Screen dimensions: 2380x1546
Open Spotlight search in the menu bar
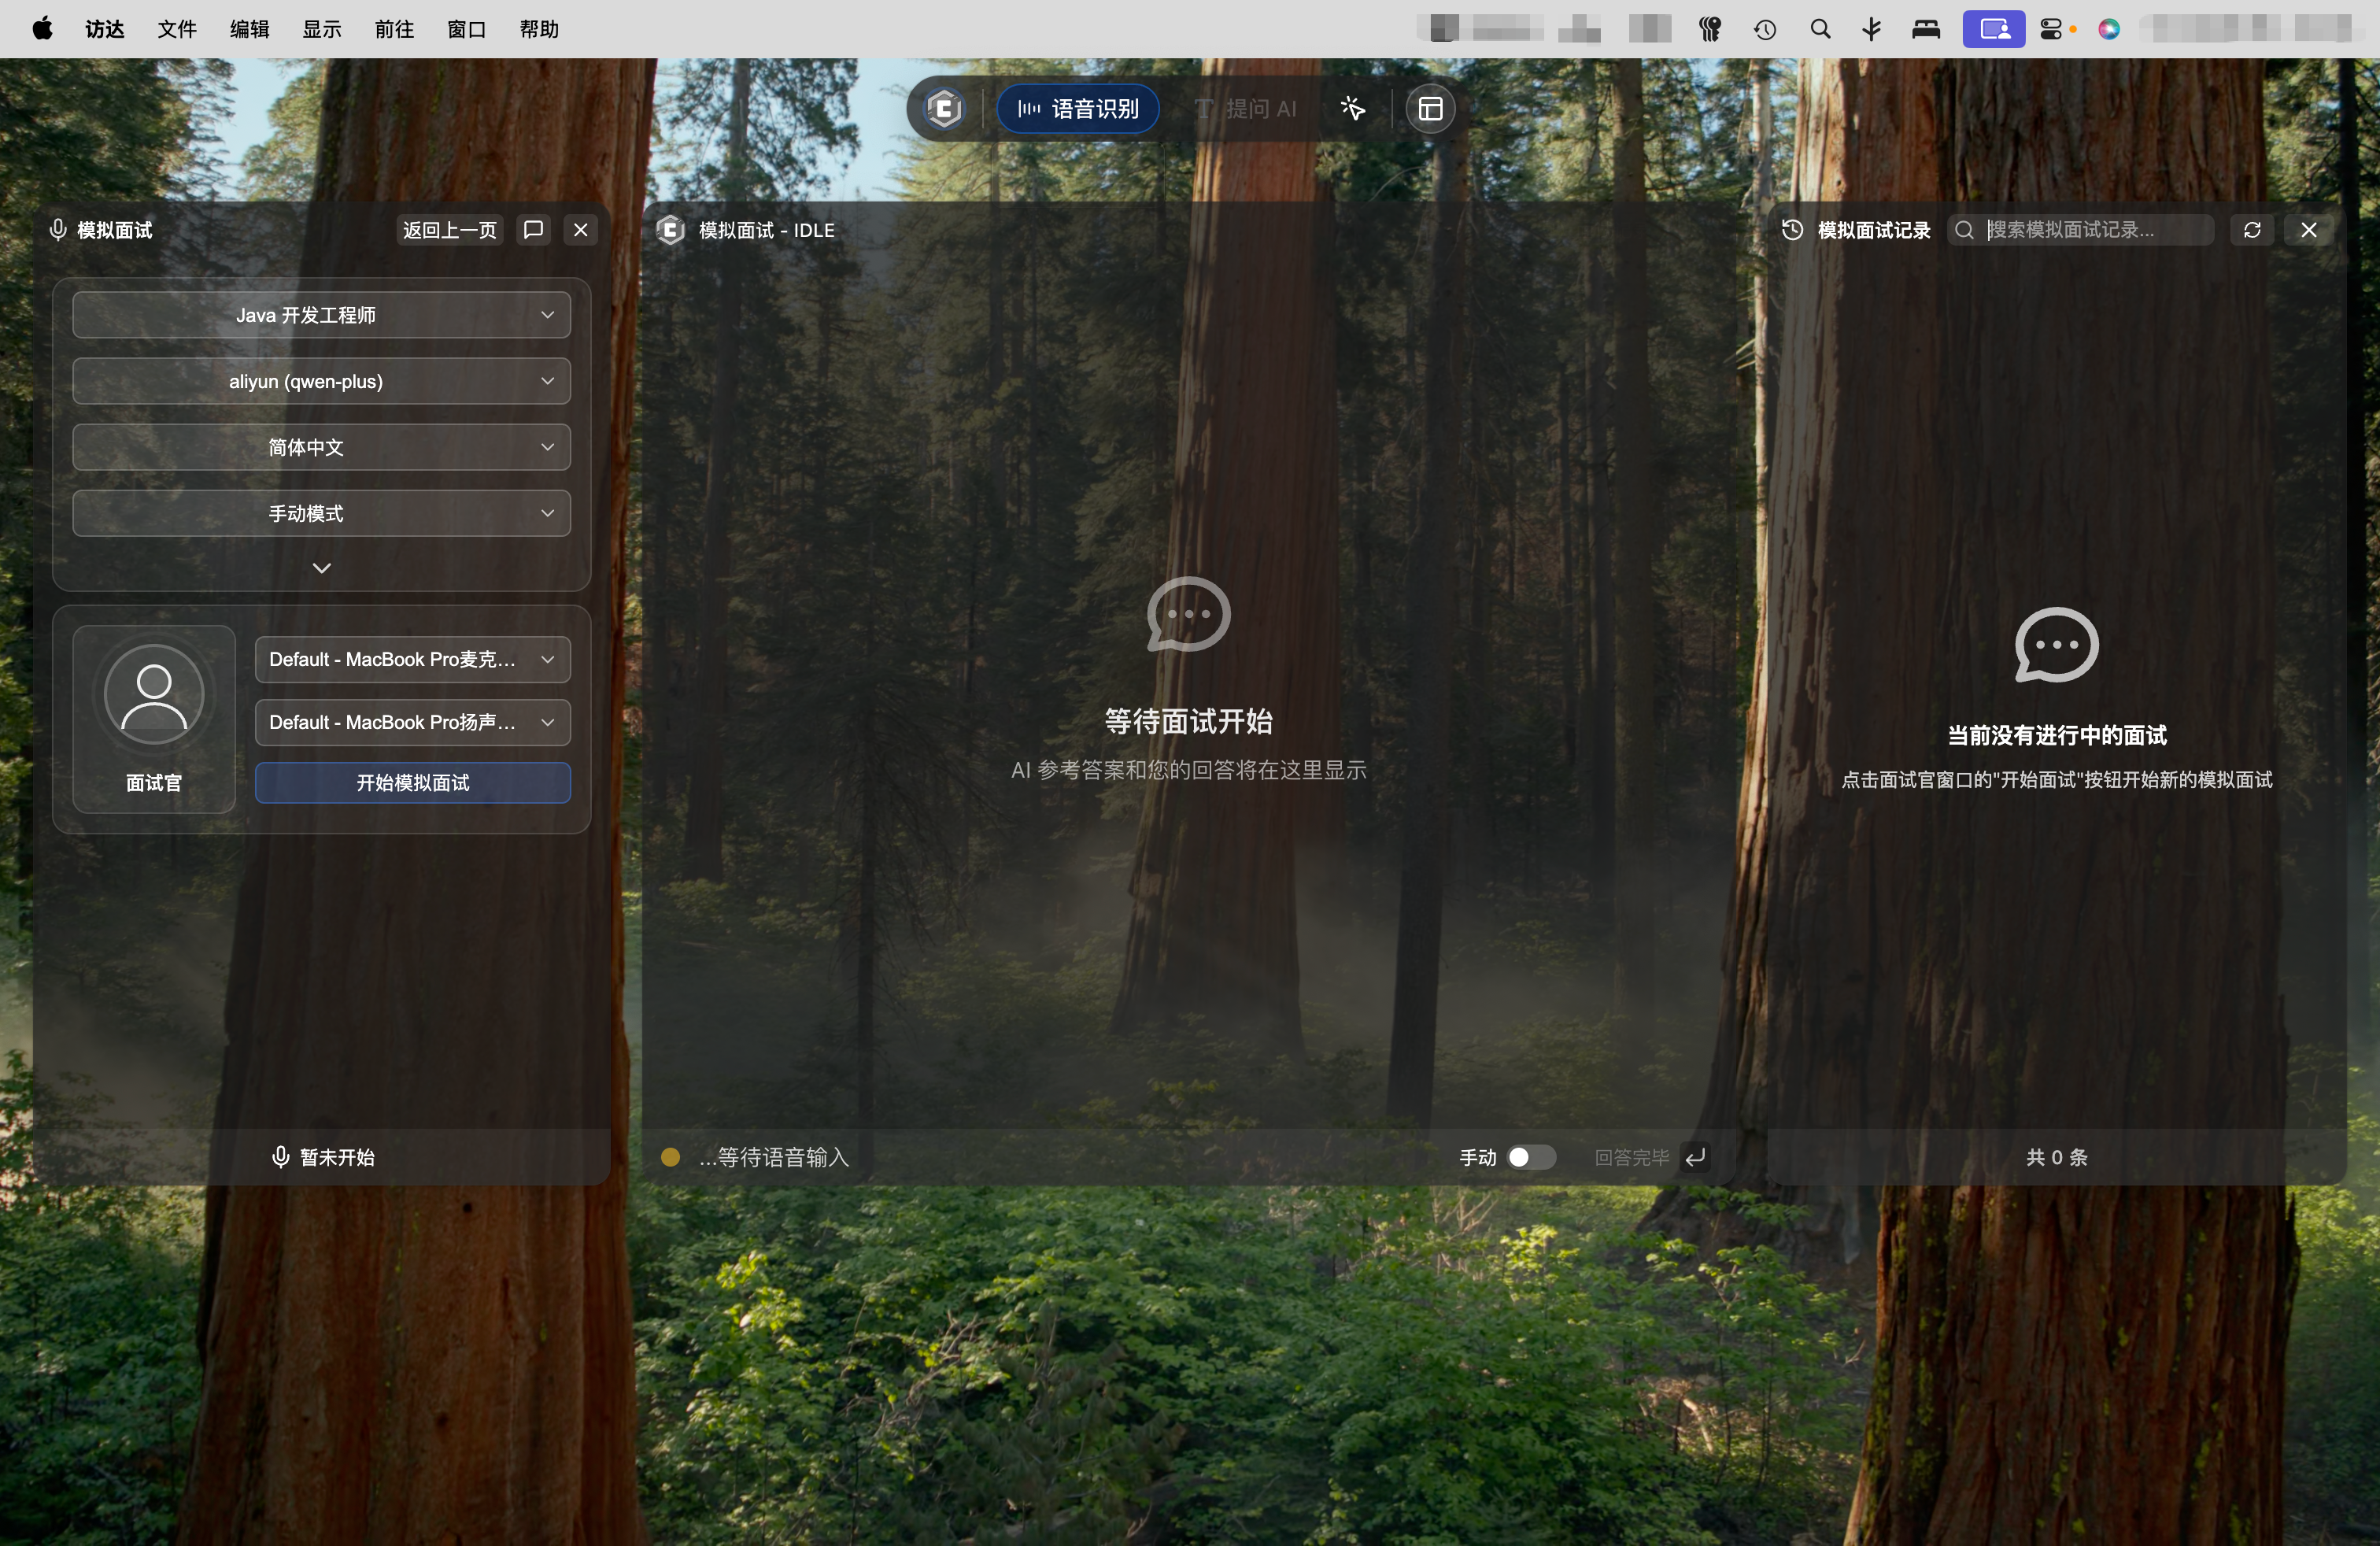tap(1820, 29)
